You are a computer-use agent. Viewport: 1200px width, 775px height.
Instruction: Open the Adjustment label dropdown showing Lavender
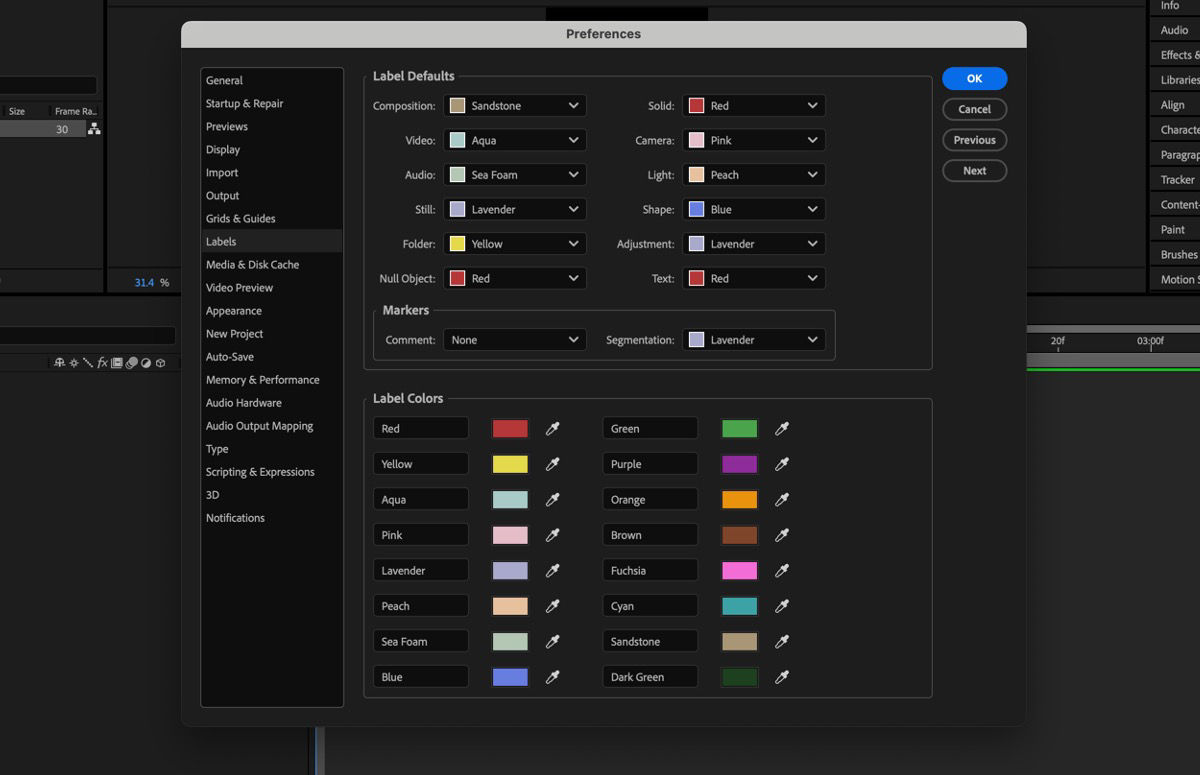753,243
